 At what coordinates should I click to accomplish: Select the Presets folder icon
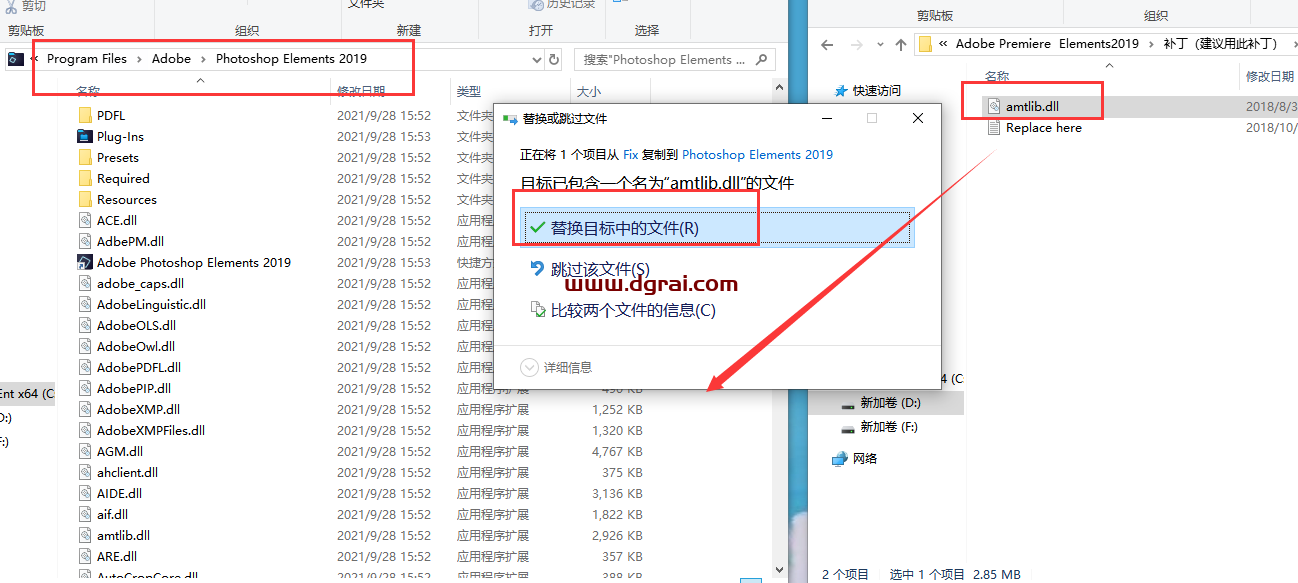[85, 158]
